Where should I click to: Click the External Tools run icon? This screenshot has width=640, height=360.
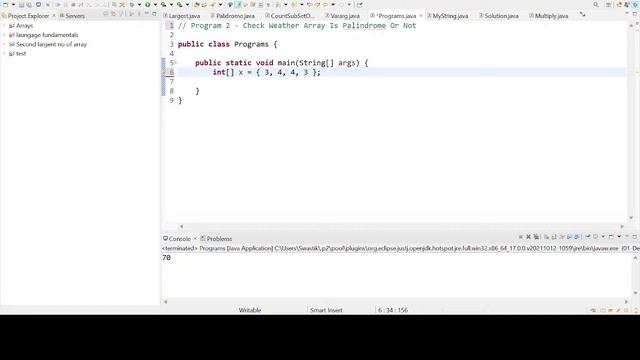[x=180, y=4]
